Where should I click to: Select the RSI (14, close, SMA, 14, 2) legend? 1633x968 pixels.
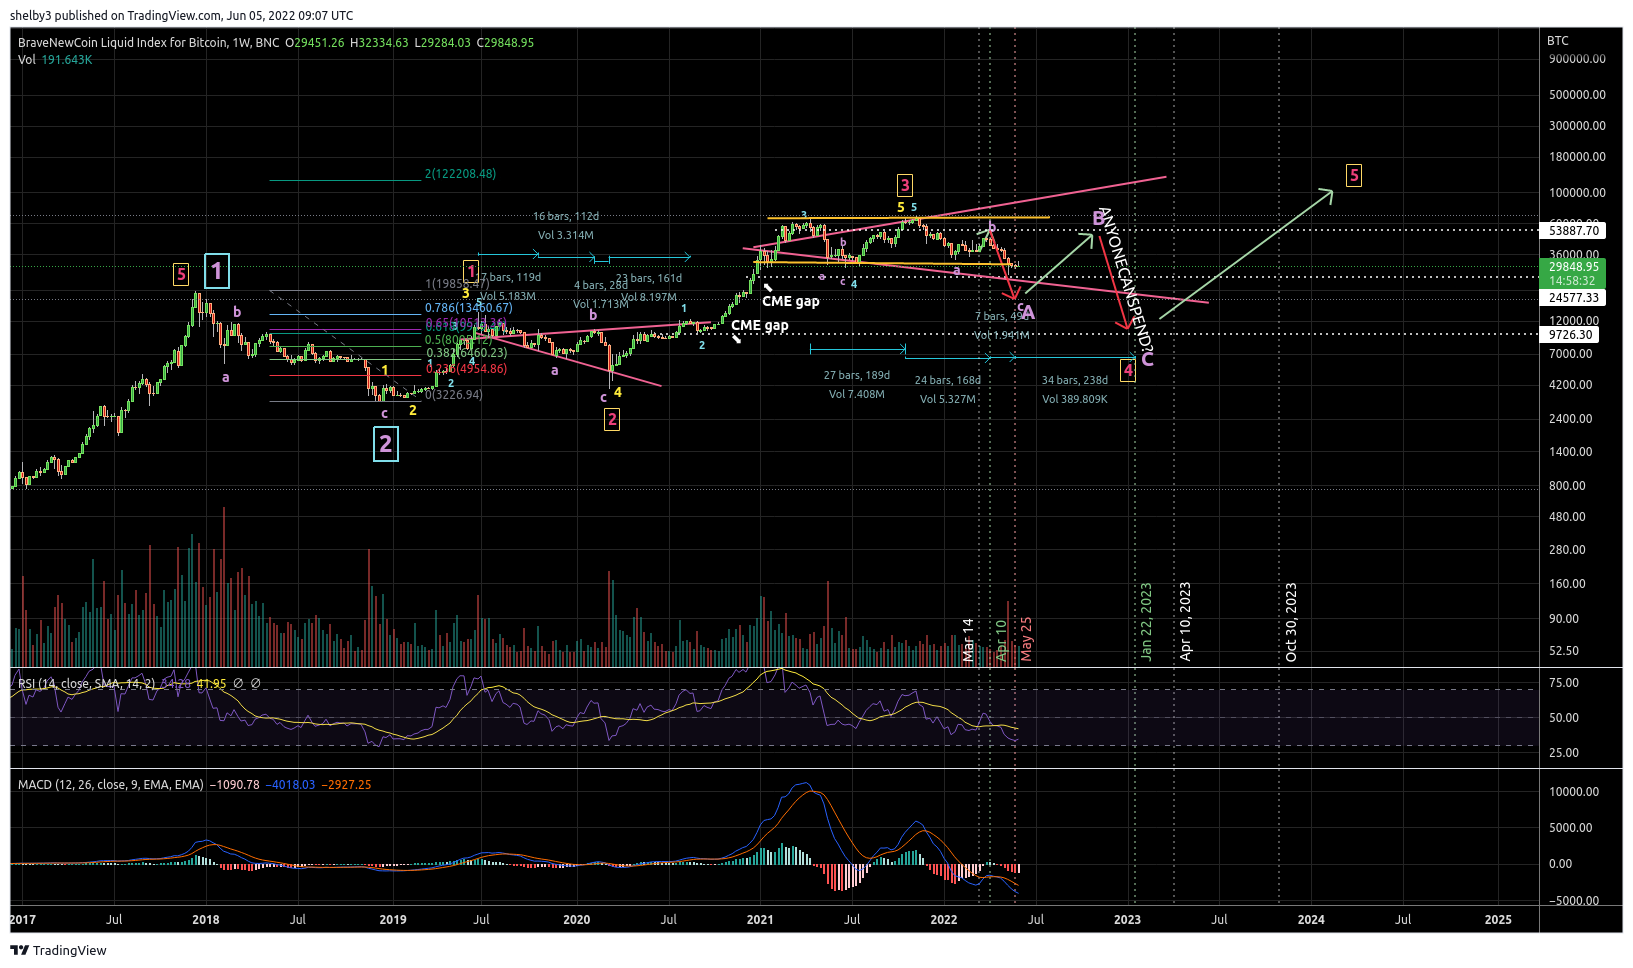coord(86,684)
